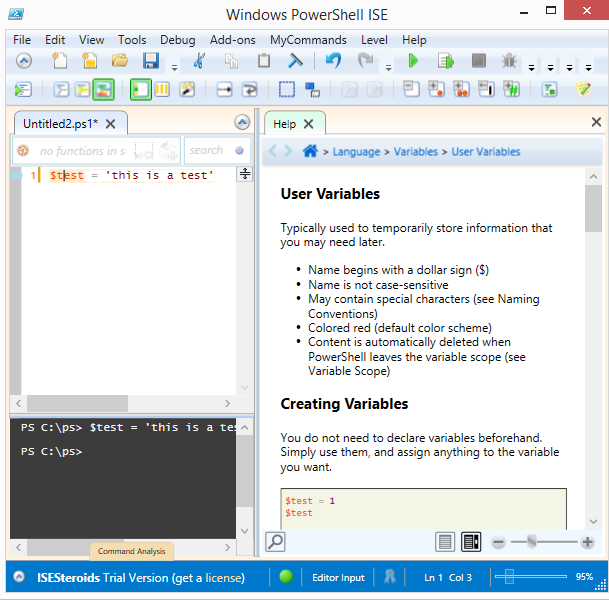Close the Help tab
Viewport: 609px width, 600px height.
pyautogui.click(x=308, y=124)
